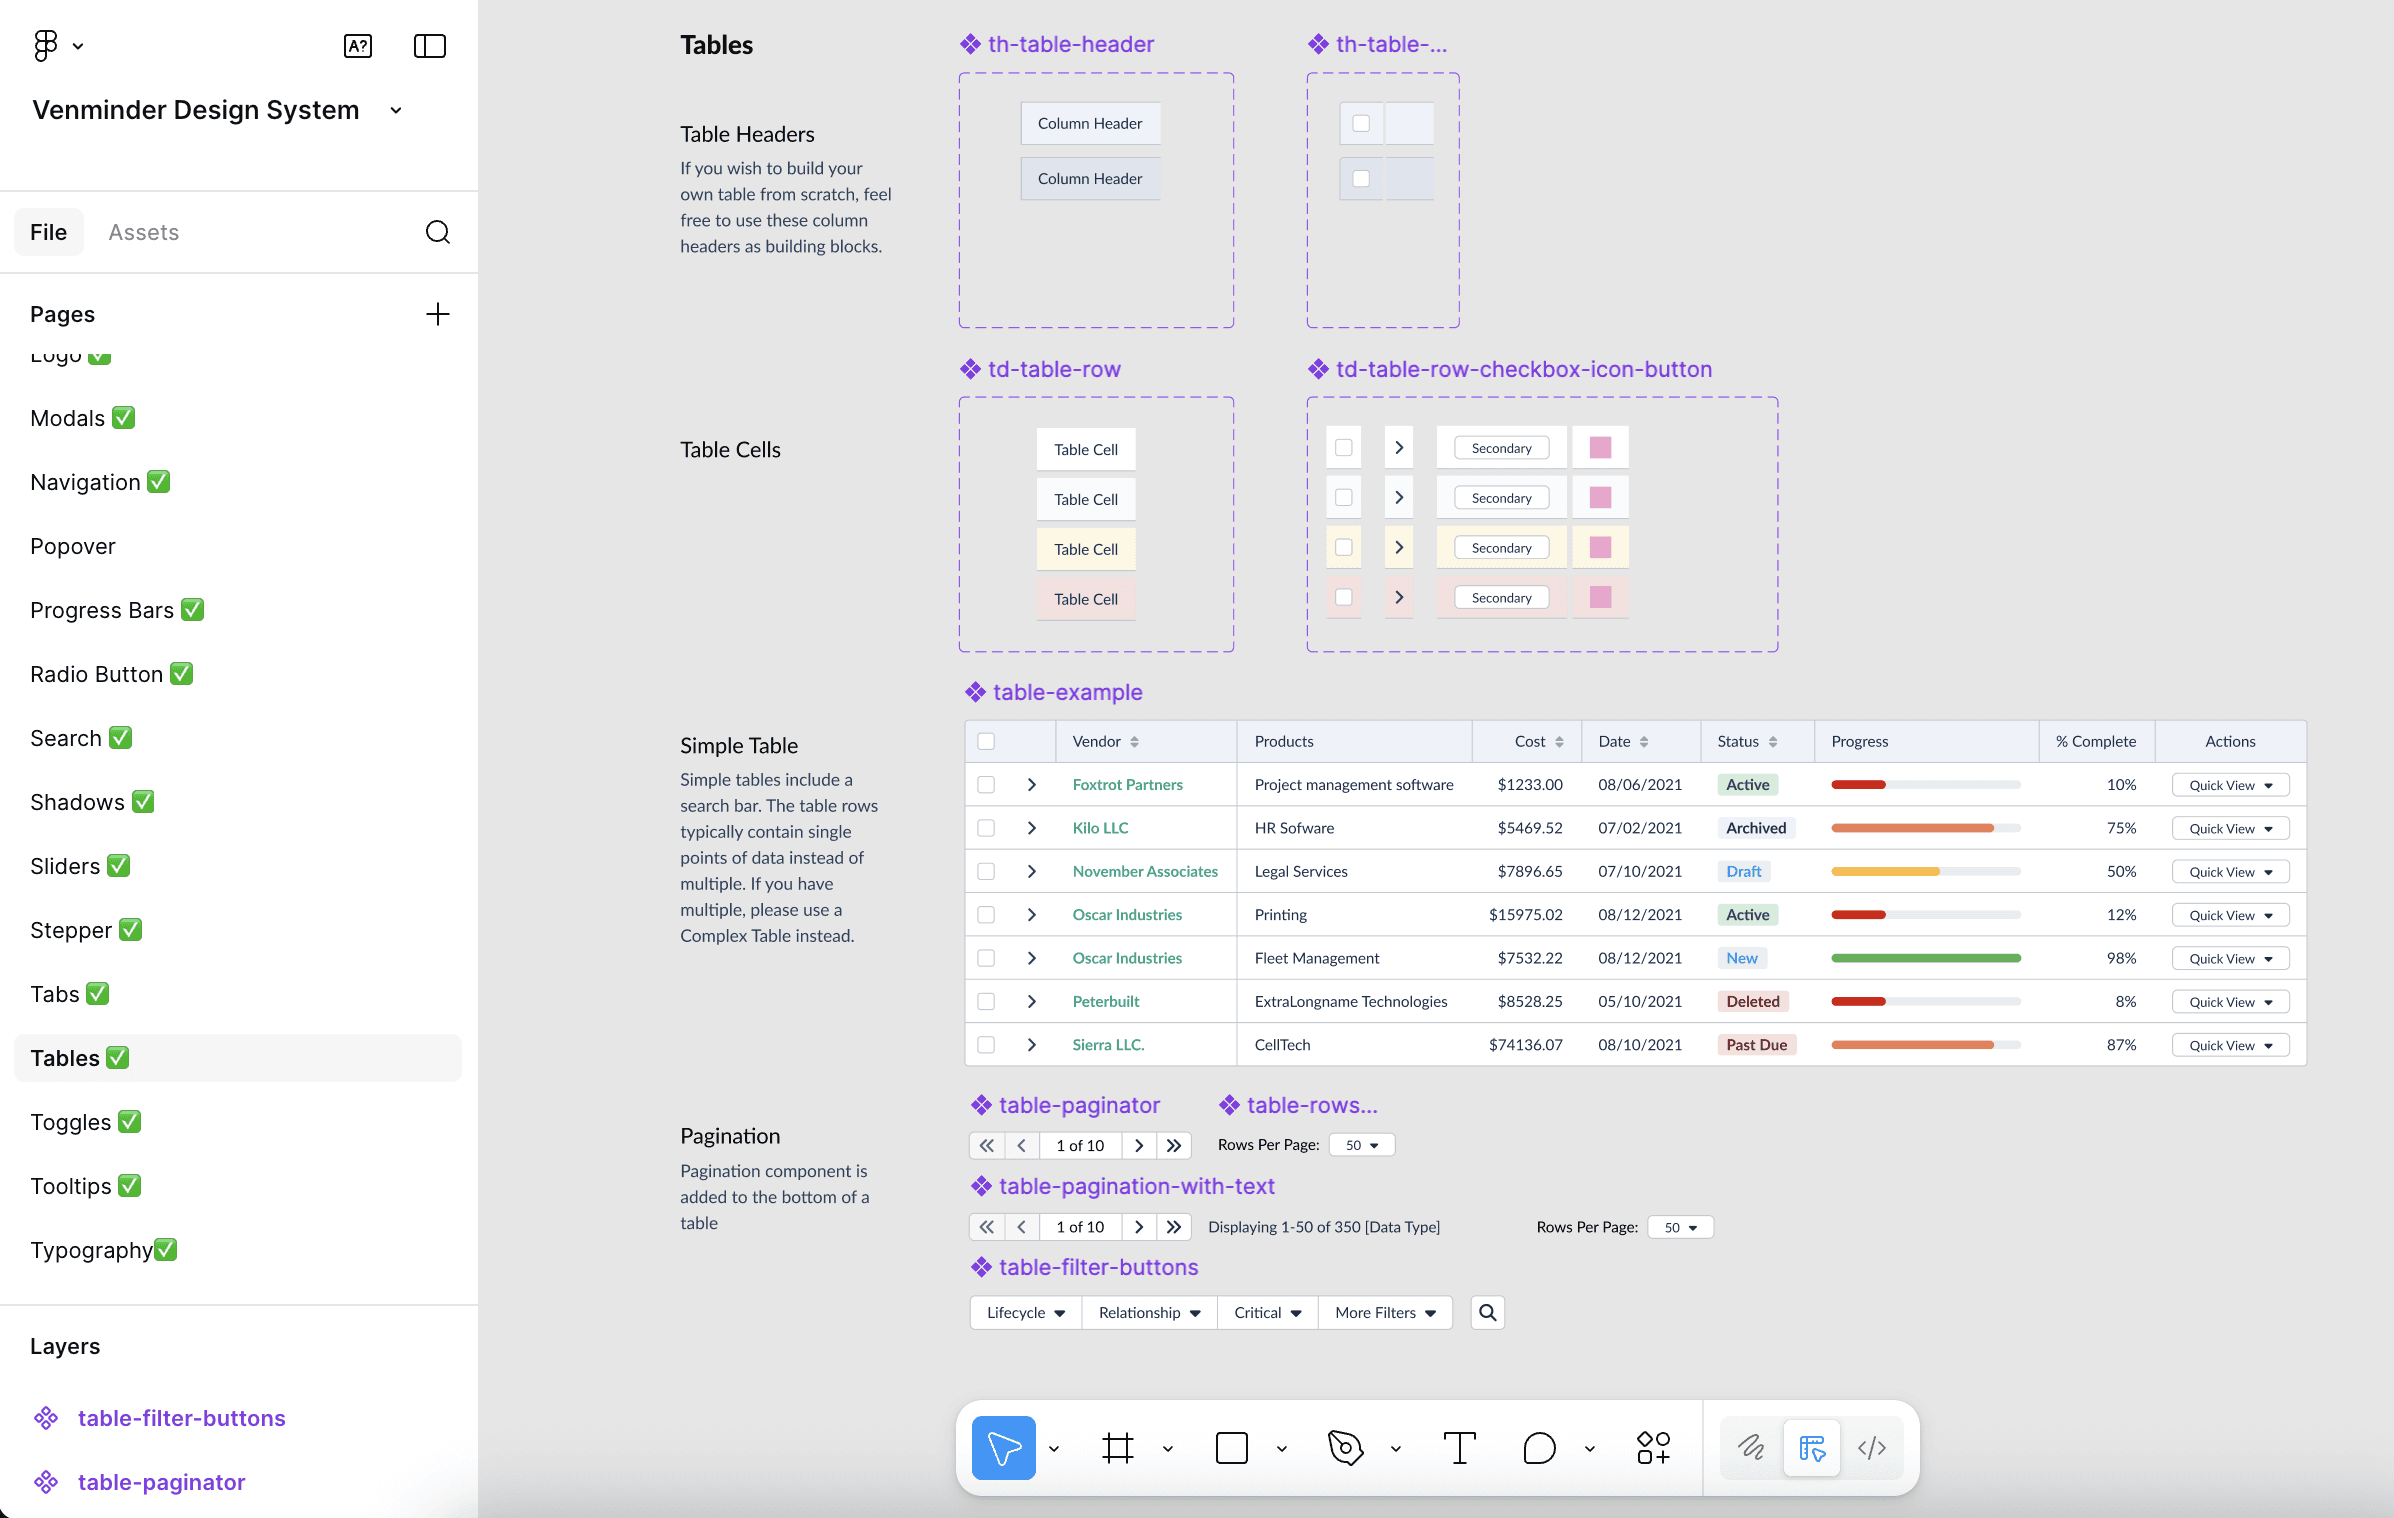This screenshot has width=2394, height=1518.
Task: Switch to Dev Mode code icon
Action: click(1871, 1447)
